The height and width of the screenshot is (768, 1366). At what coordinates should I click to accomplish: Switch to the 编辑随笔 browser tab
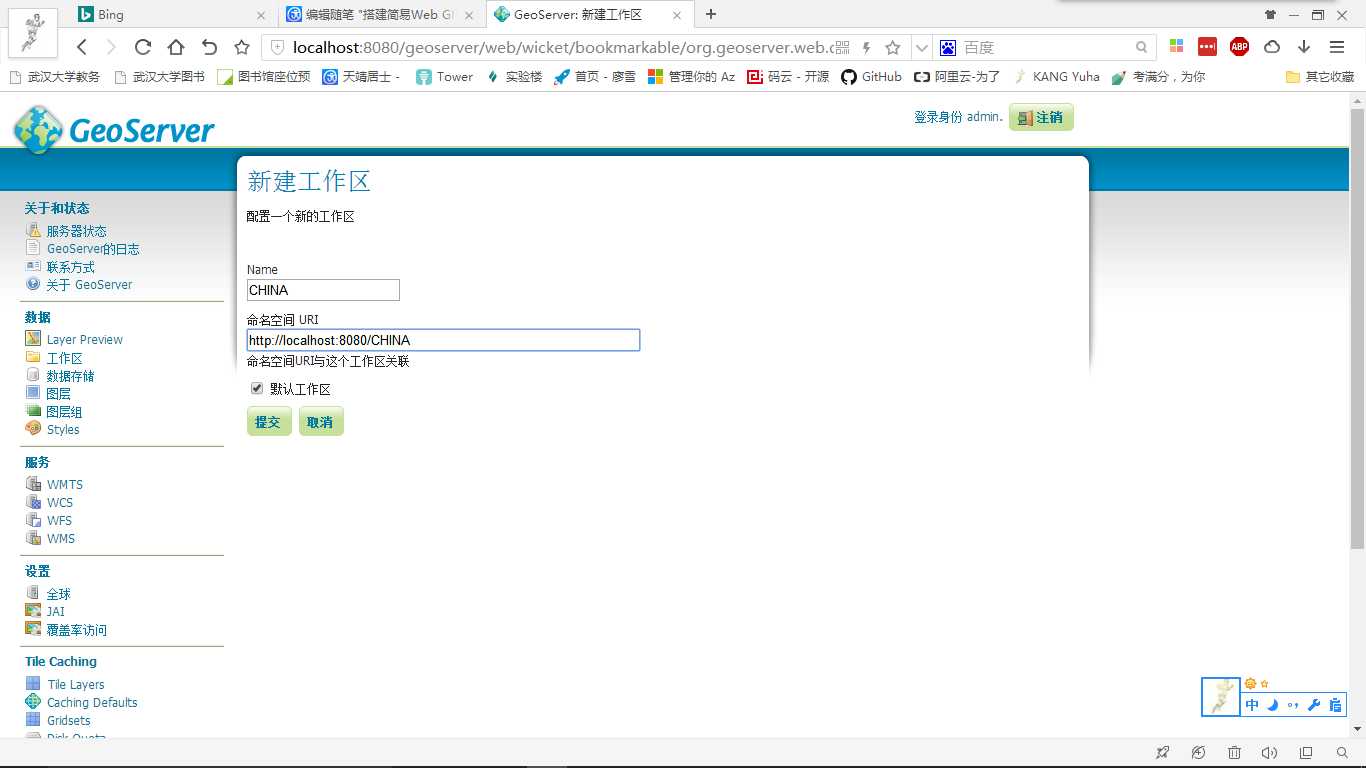381,15
